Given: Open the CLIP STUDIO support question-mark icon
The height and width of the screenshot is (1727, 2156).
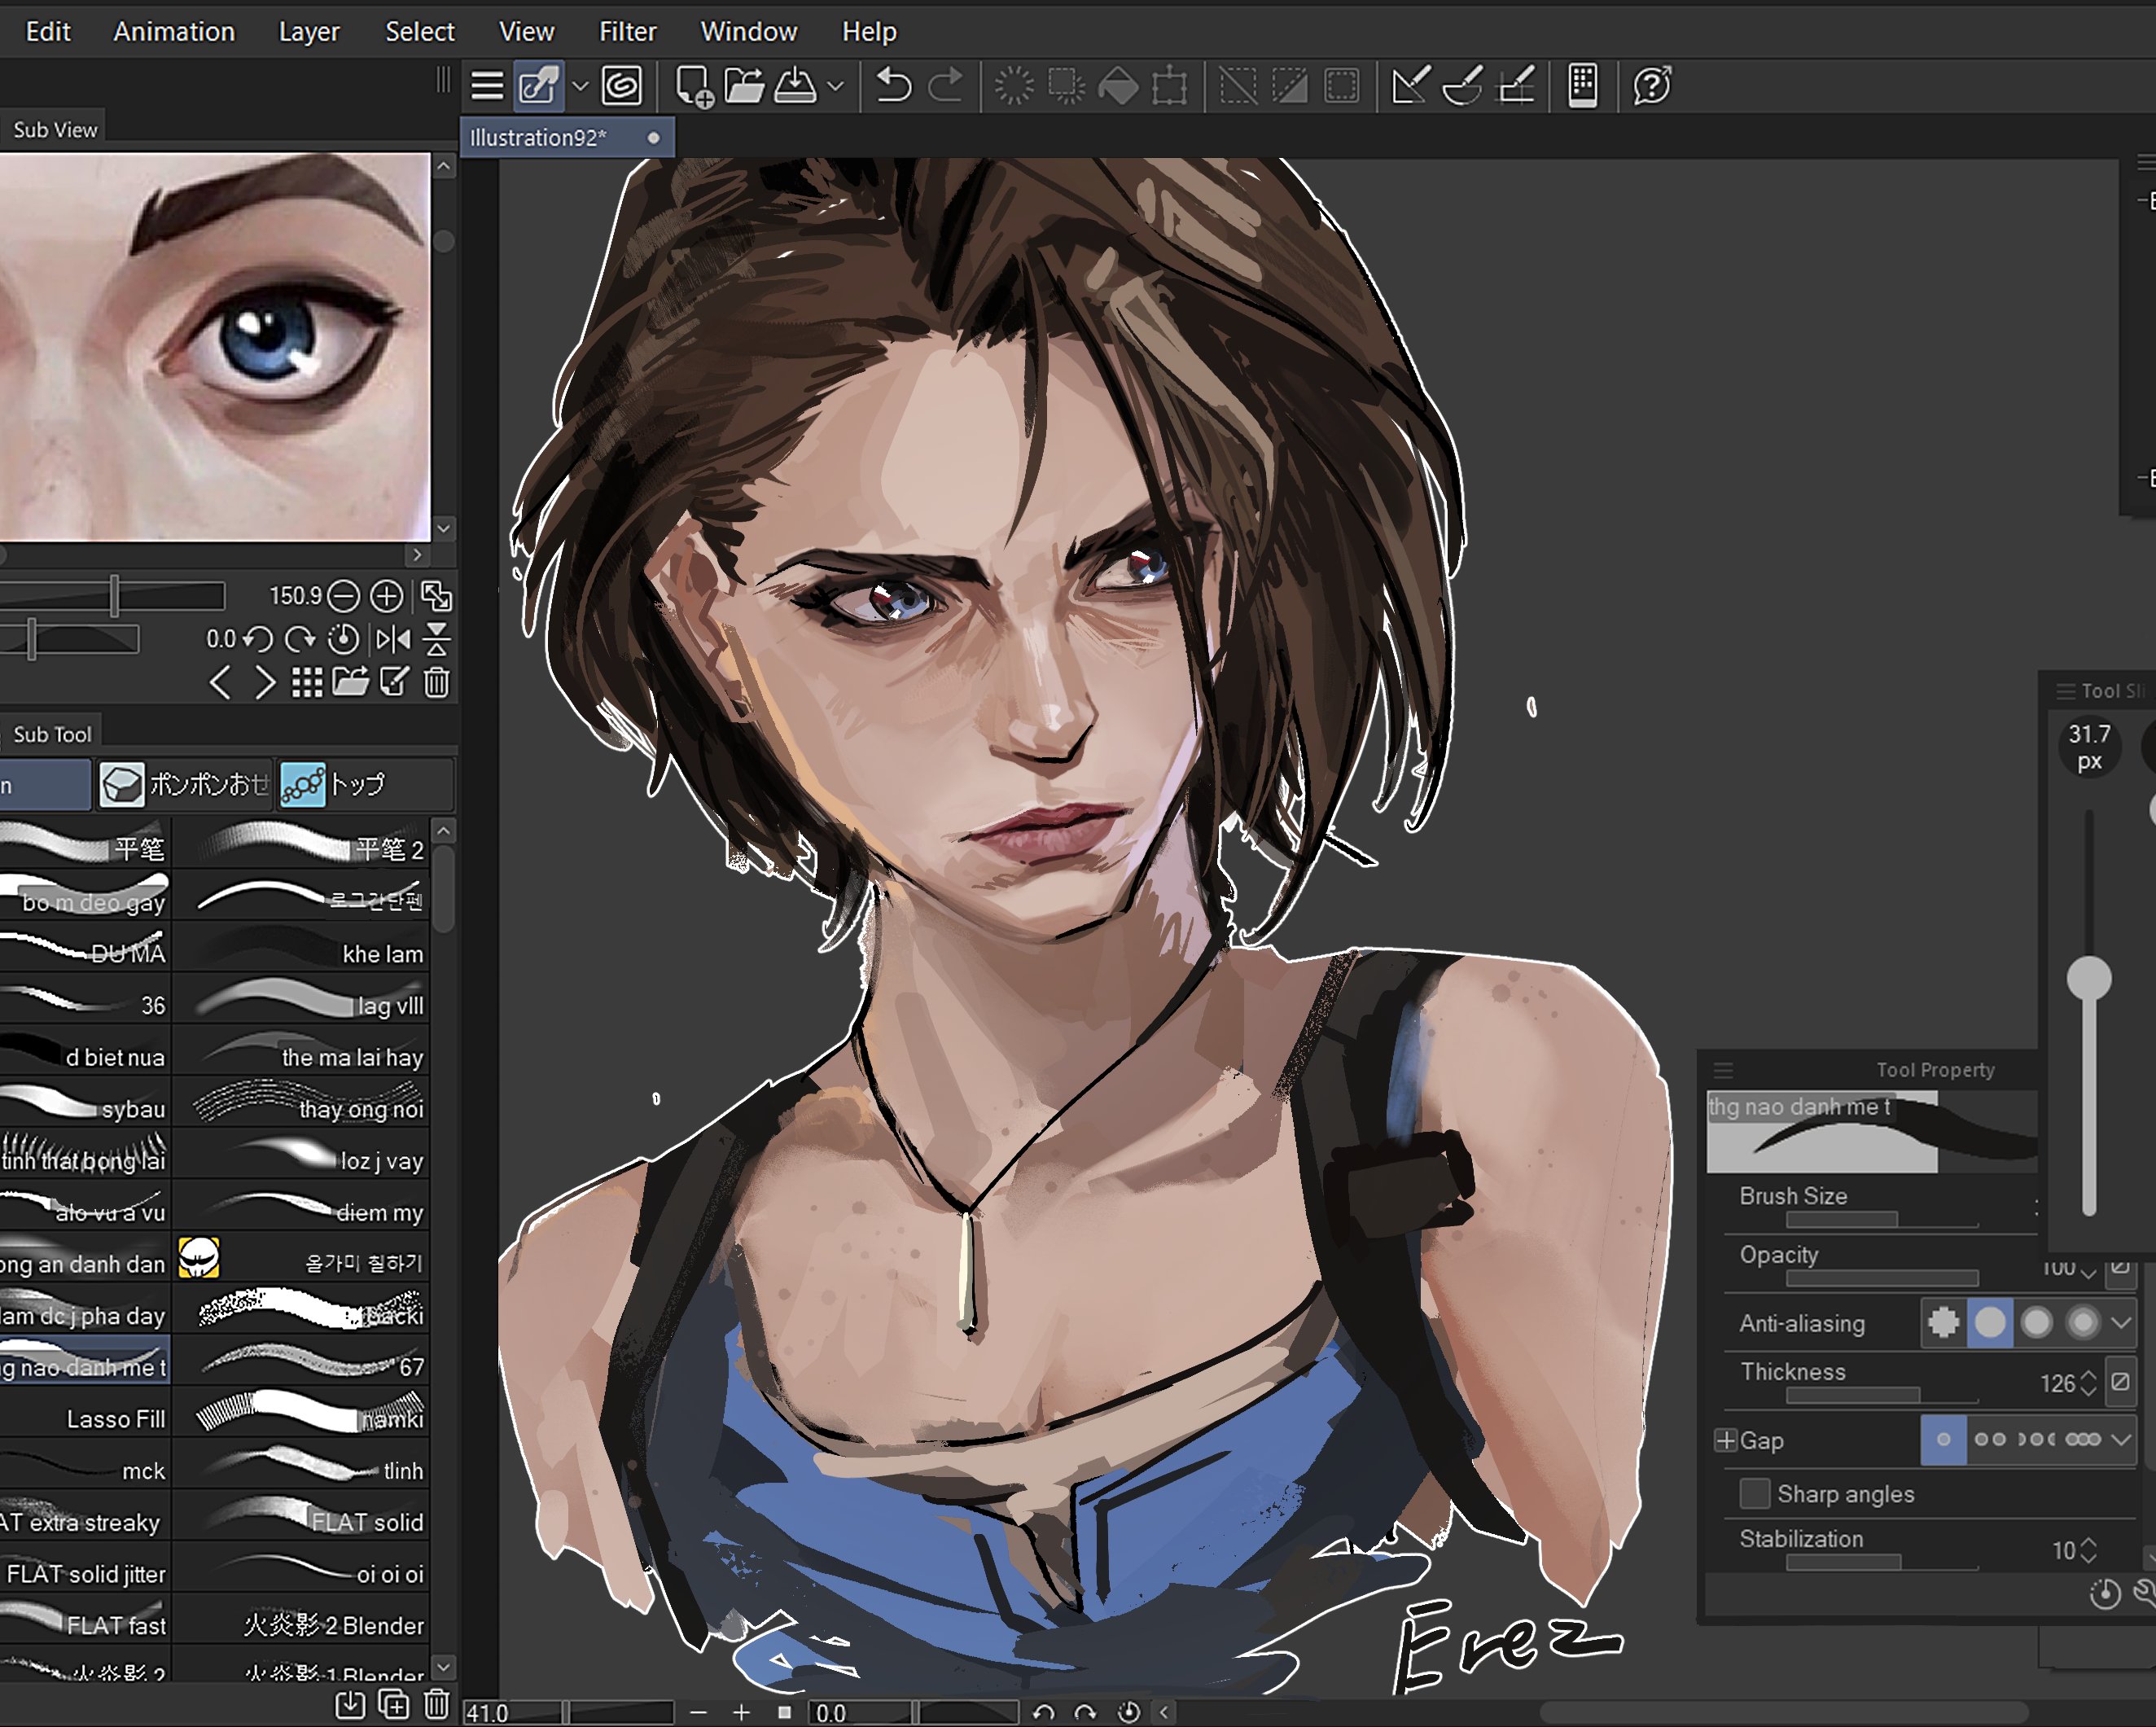Looking at the screenshot, I should pos(1652,86).
